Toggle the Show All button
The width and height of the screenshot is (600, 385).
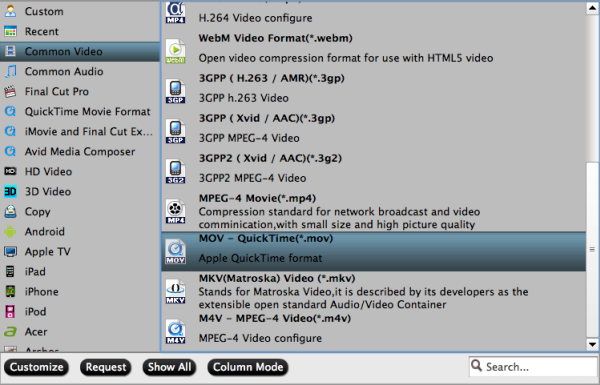pyautogui.click(x=169, y=367)
